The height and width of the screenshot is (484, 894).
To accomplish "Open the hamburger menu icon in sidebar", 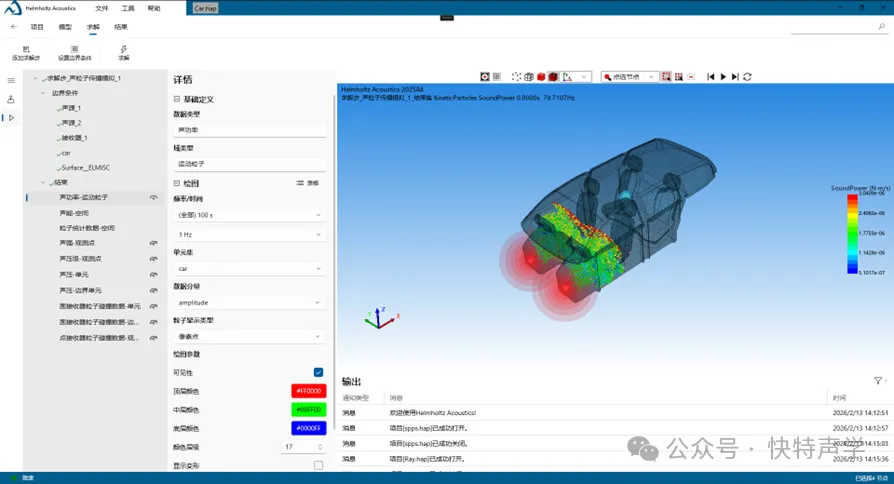I will pyautogui.click(x=11, y=80).
